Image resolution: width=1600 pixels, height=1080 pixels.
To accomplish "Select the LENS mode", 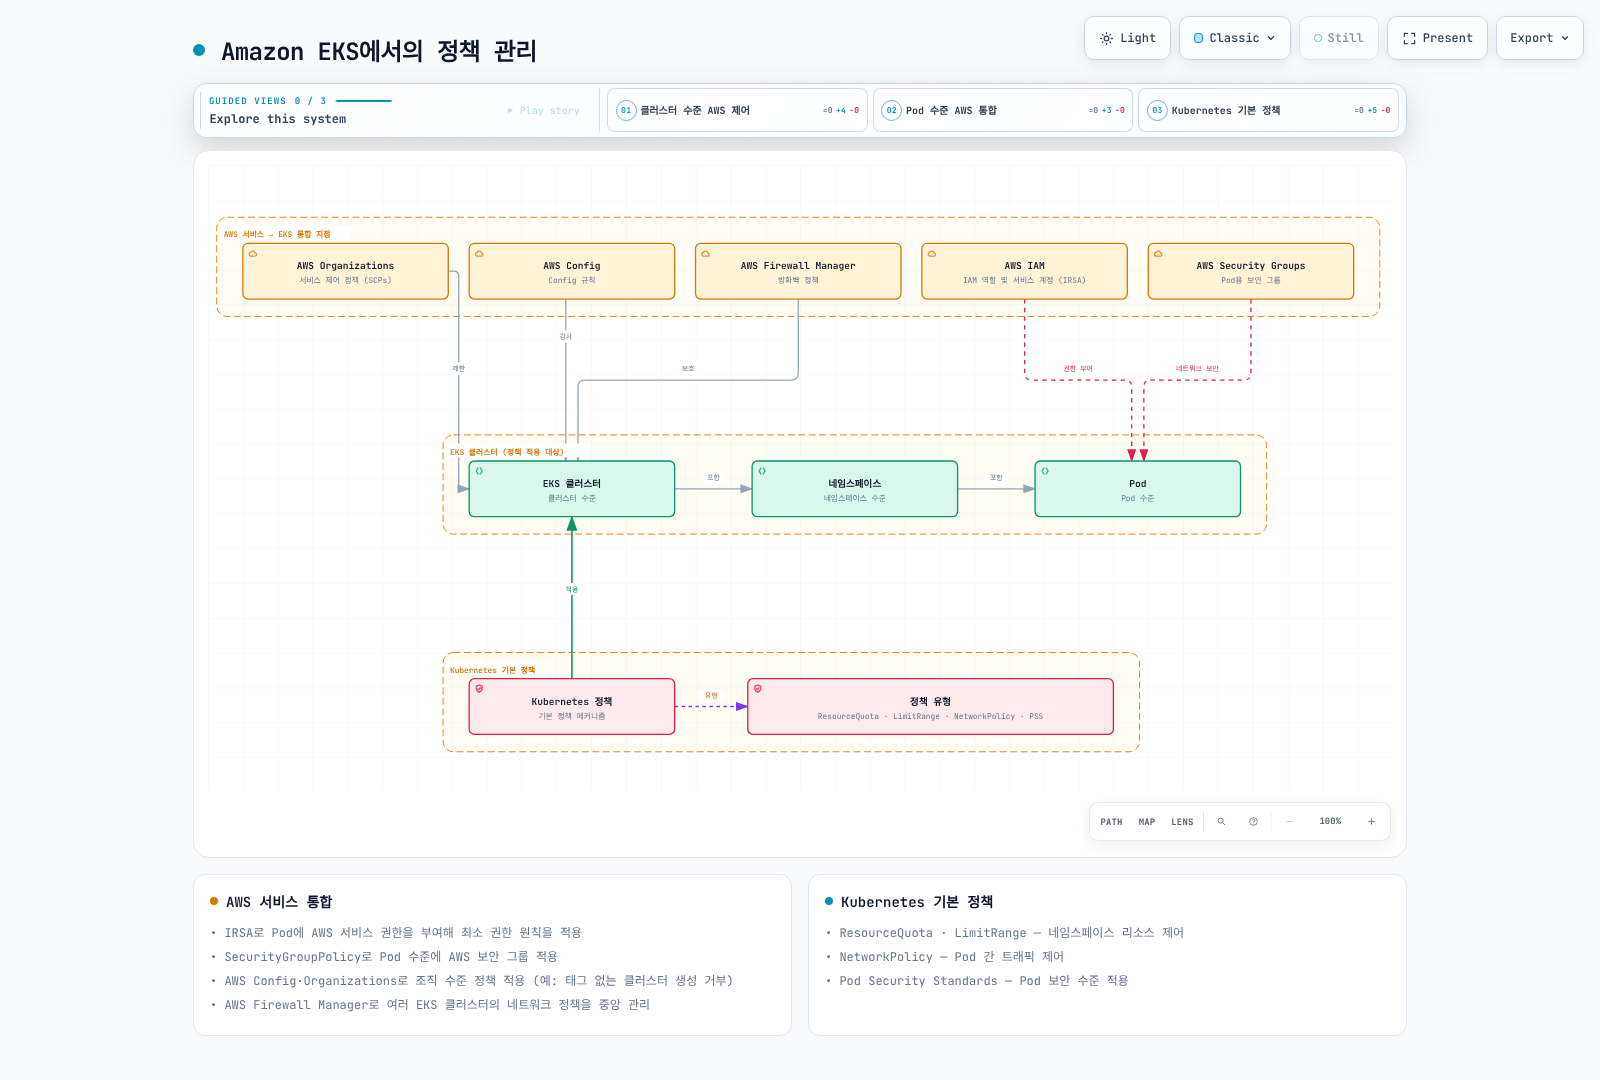I will (x=1182, y=822).
